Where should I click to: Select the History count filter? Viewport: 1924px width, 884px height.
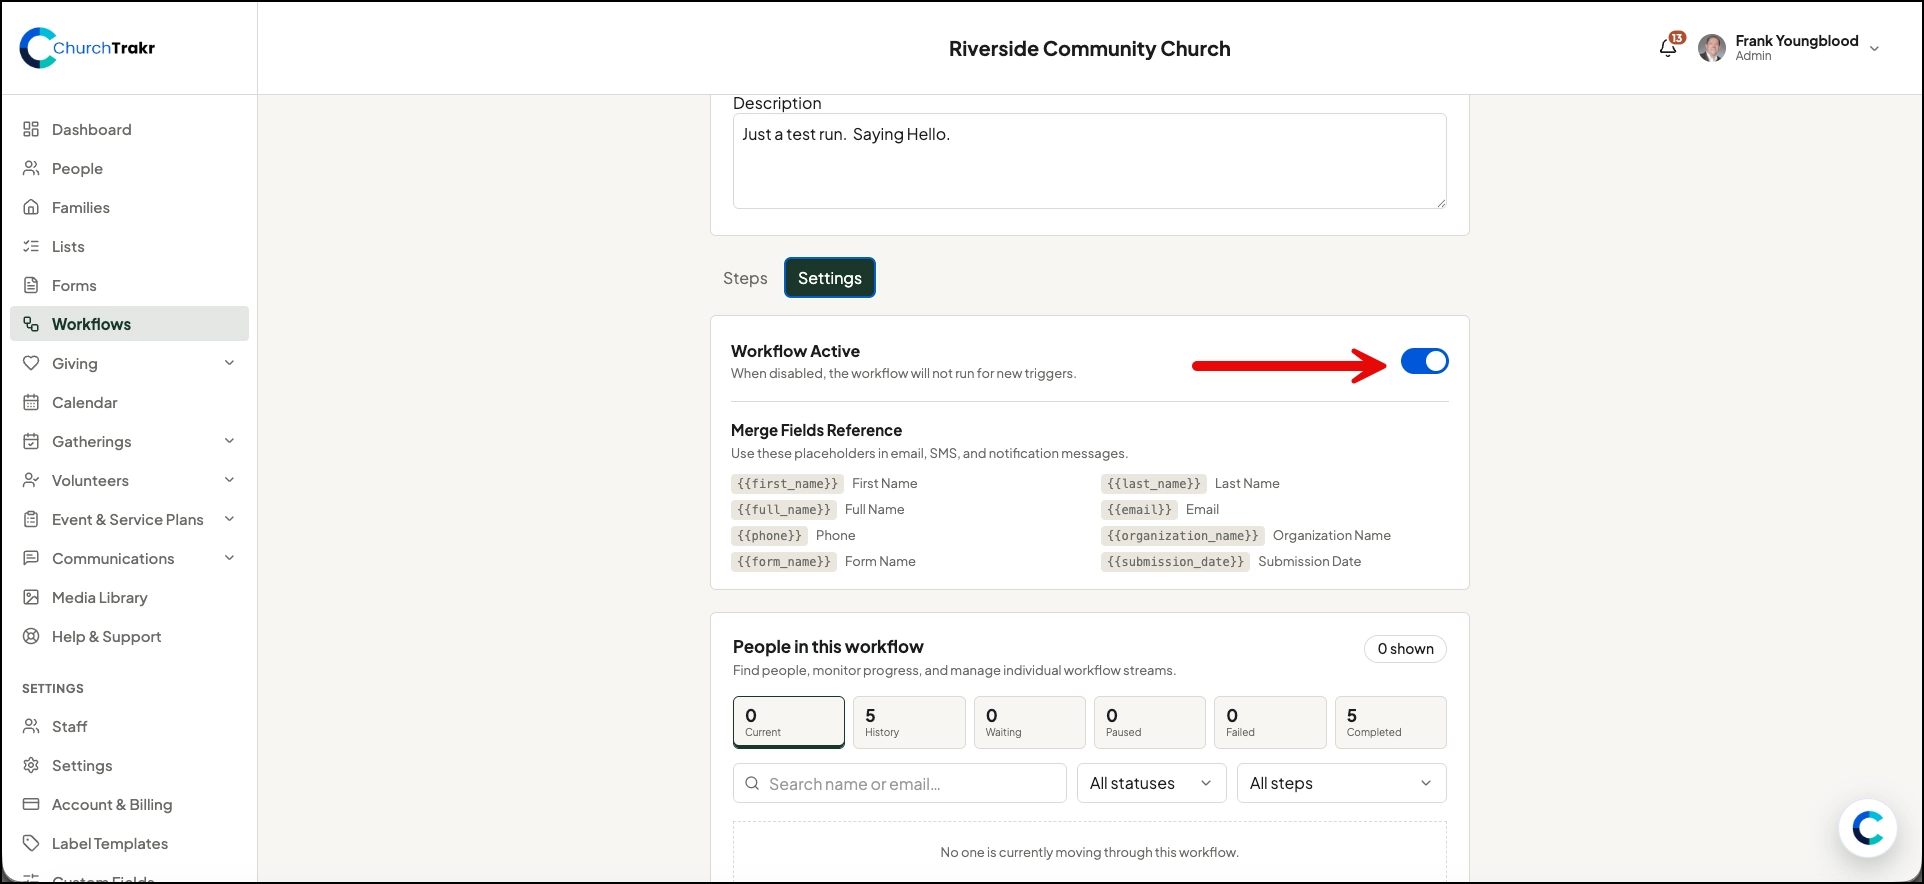pos(909,722)
